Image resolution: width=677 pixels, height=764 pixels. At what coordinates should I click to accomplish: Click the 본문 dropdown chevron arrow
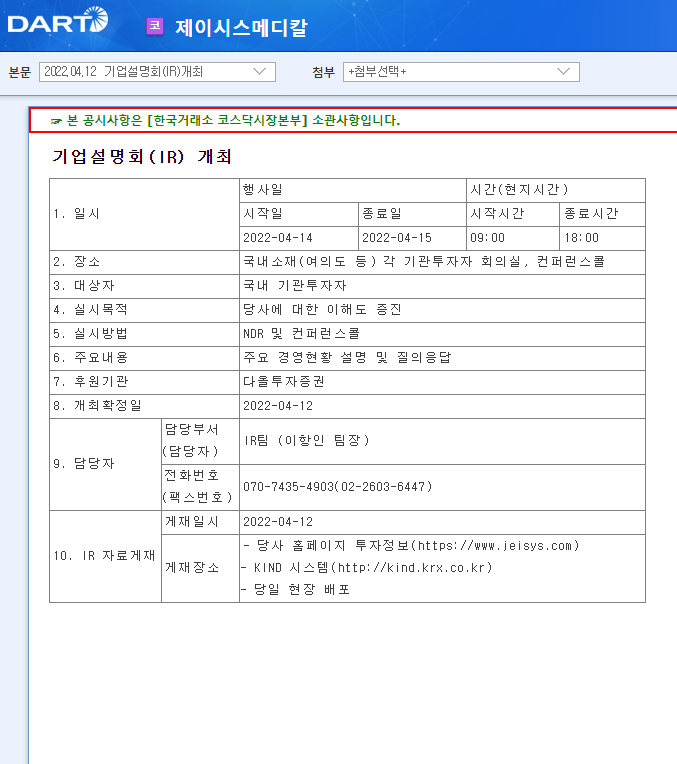click(x=259, y=72)
